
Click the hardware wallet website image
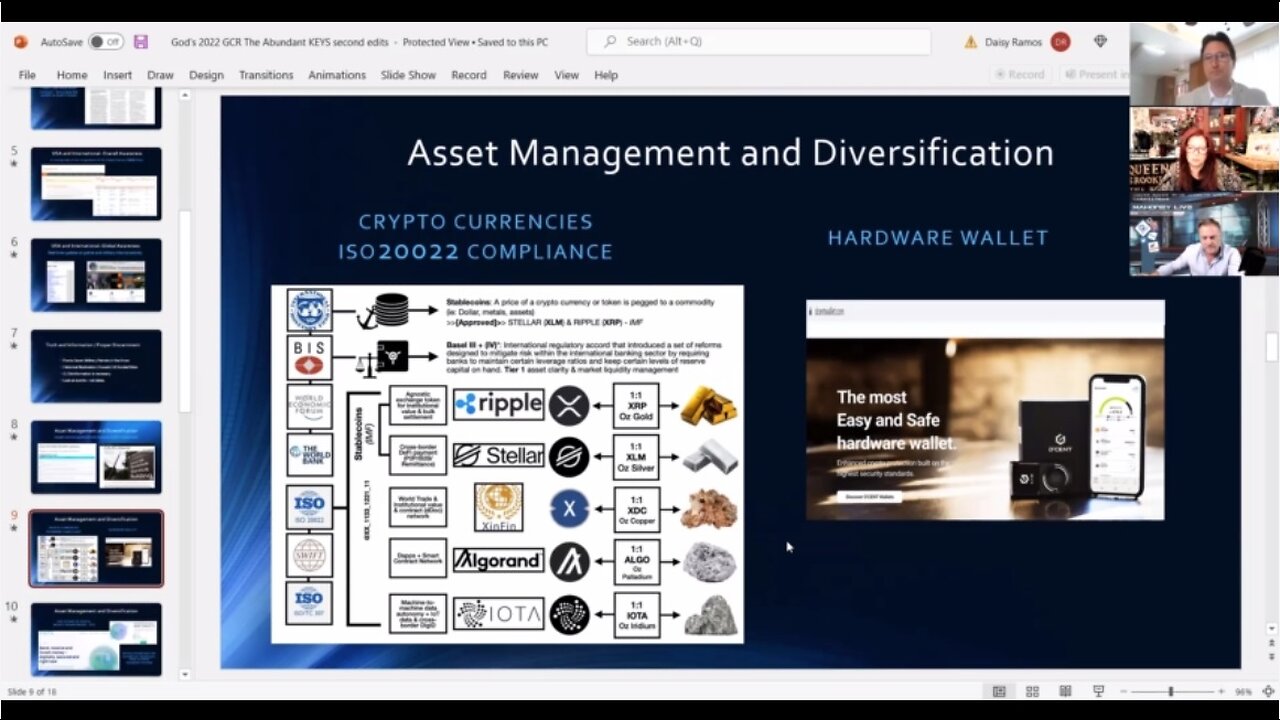point(985,410)
